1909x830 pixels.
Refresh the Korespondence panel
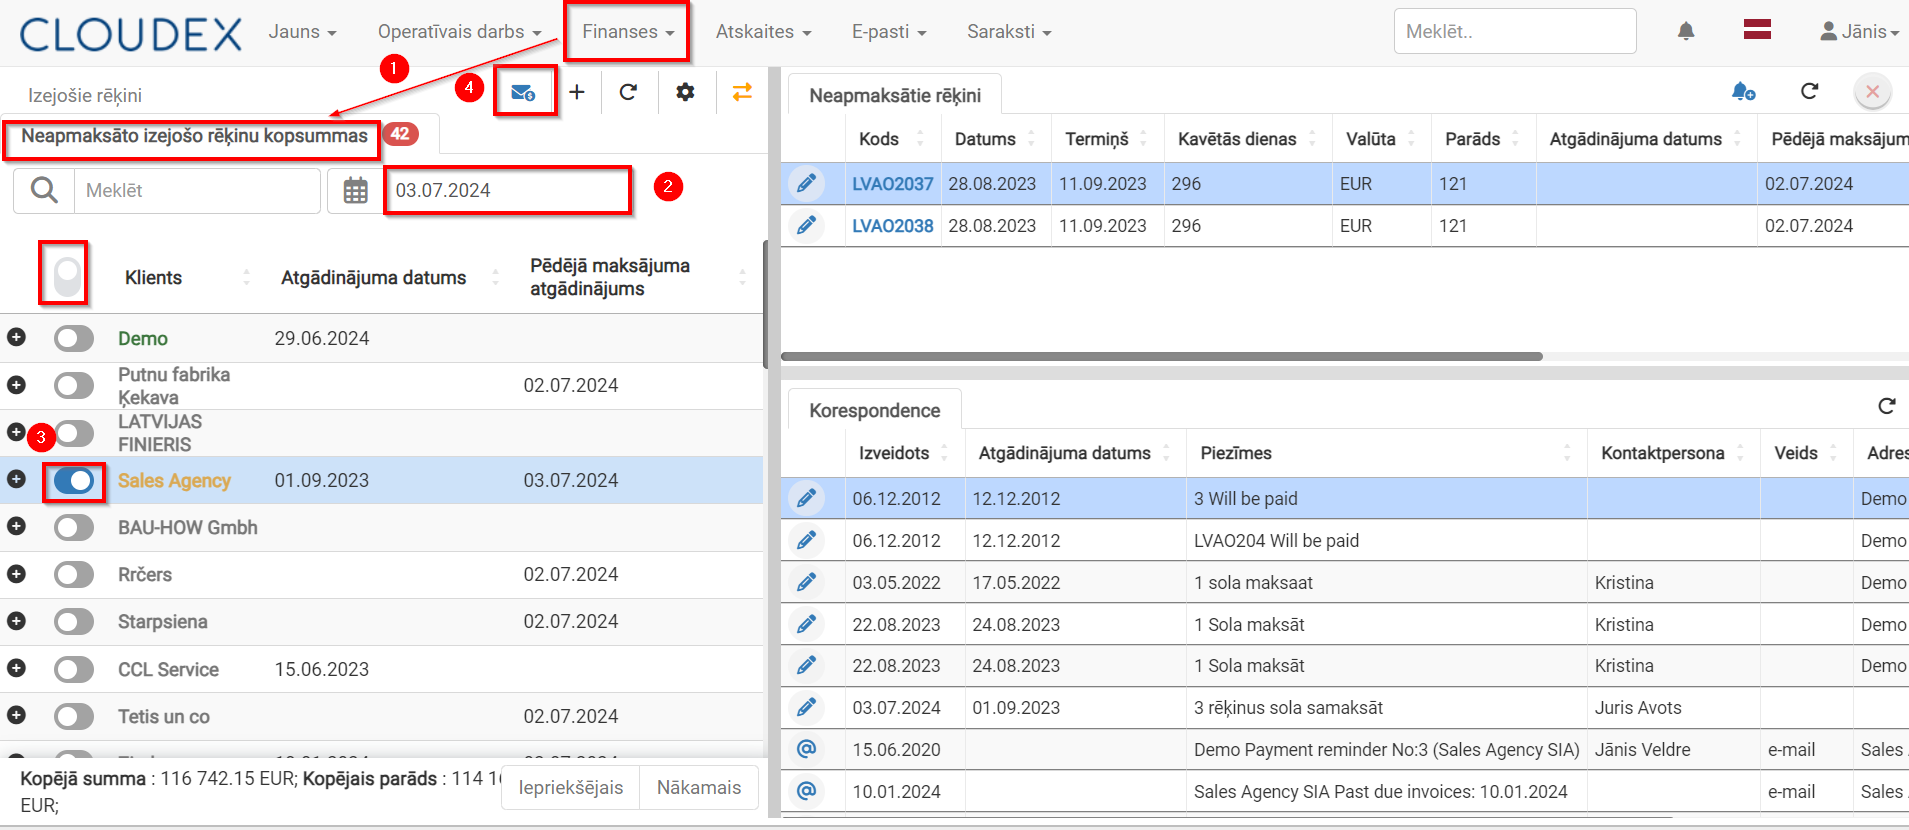(1887, 406)
